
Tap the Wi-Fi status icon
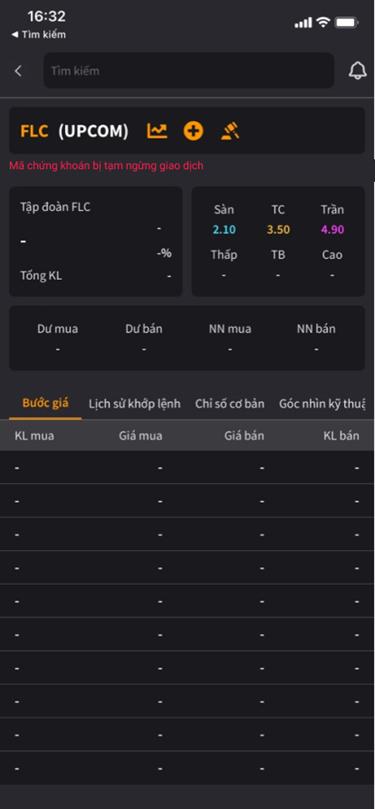click(x=323, y=22)
